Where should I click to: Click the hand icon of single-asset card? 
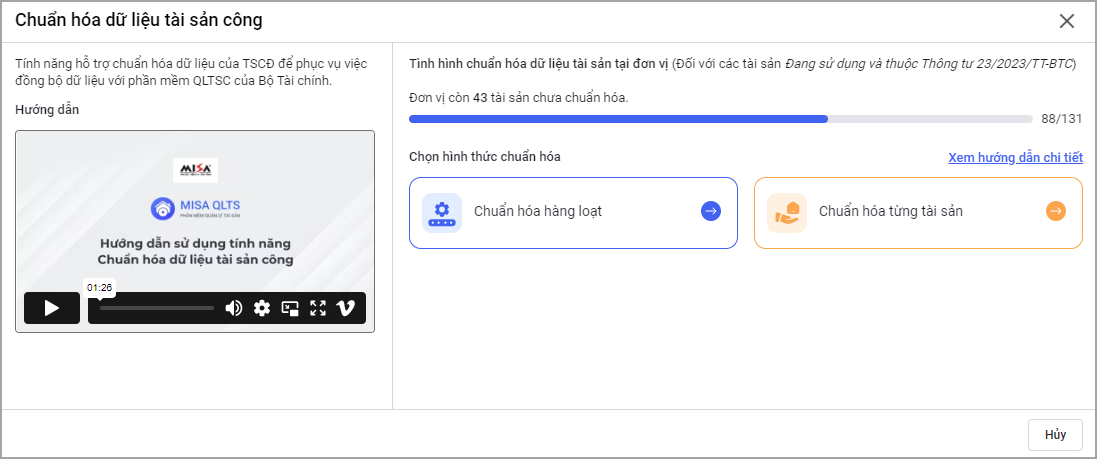point(787,212)
